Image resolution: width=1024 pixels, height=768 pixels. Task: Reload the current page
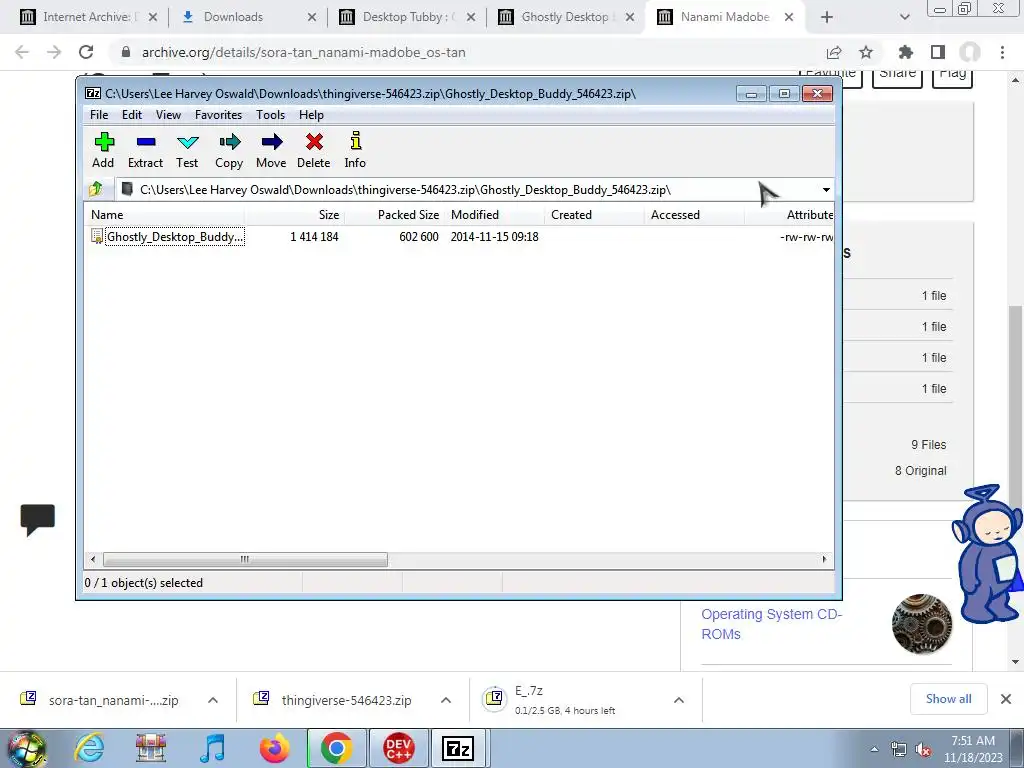point(86,52)
